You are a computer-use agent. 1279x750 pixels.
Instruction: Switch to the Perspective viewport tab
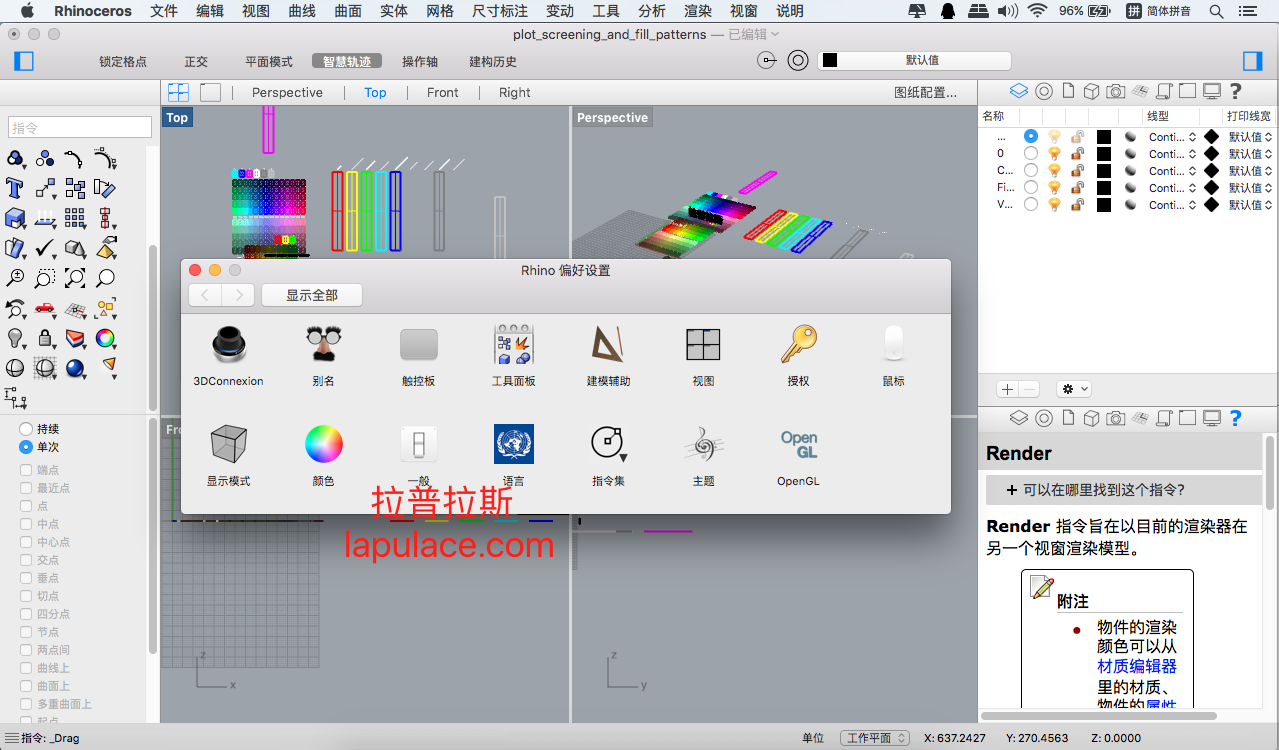click(x=287, y=92)
